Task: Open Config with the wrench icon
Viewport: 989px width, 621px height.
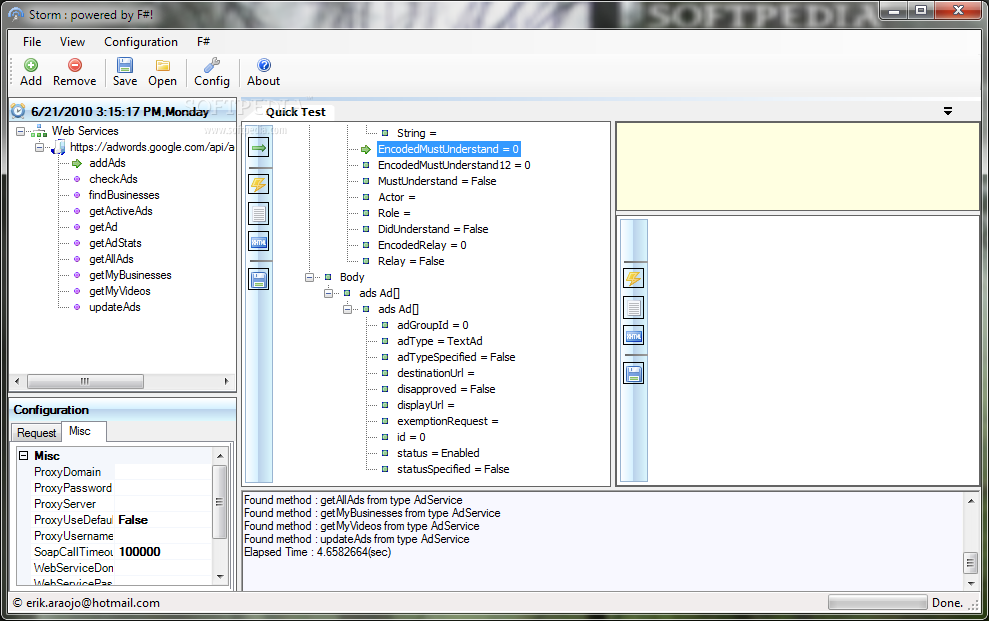Action: click(x=212, y=65)
